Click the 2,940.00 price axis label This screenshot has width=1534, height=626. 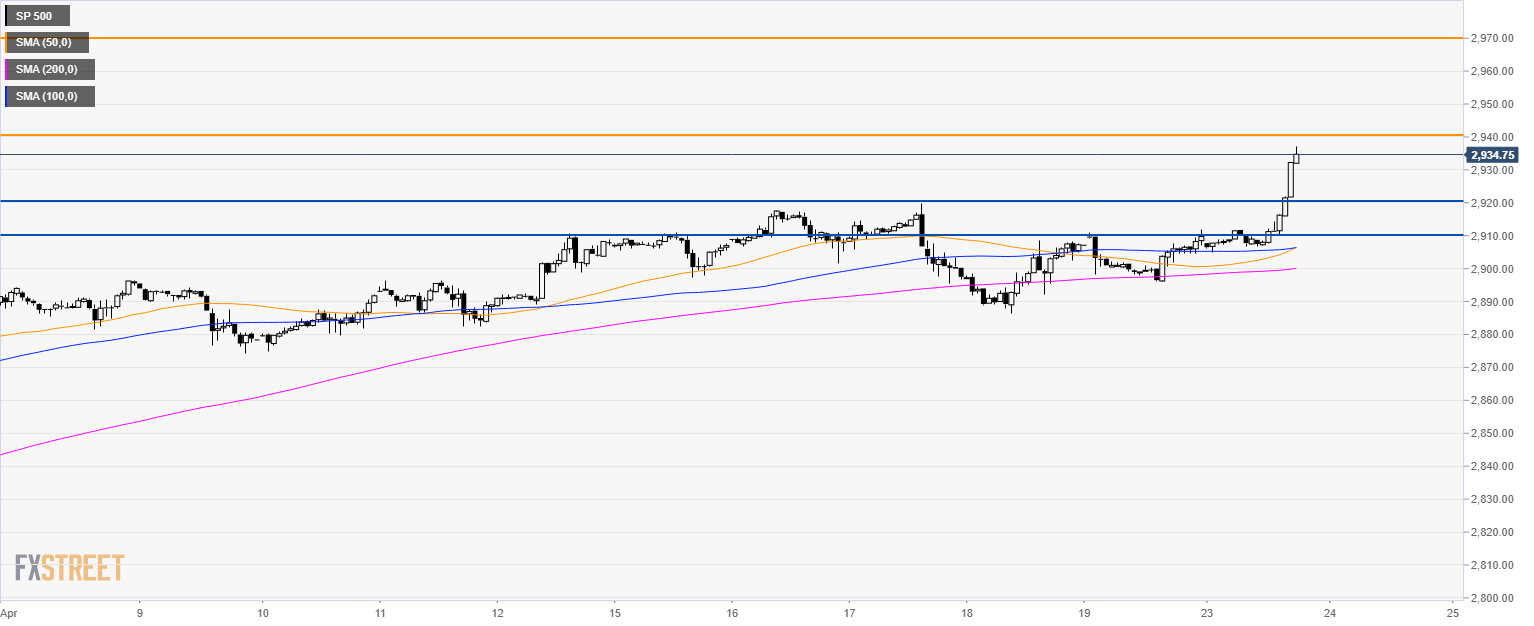[1491, 137]
